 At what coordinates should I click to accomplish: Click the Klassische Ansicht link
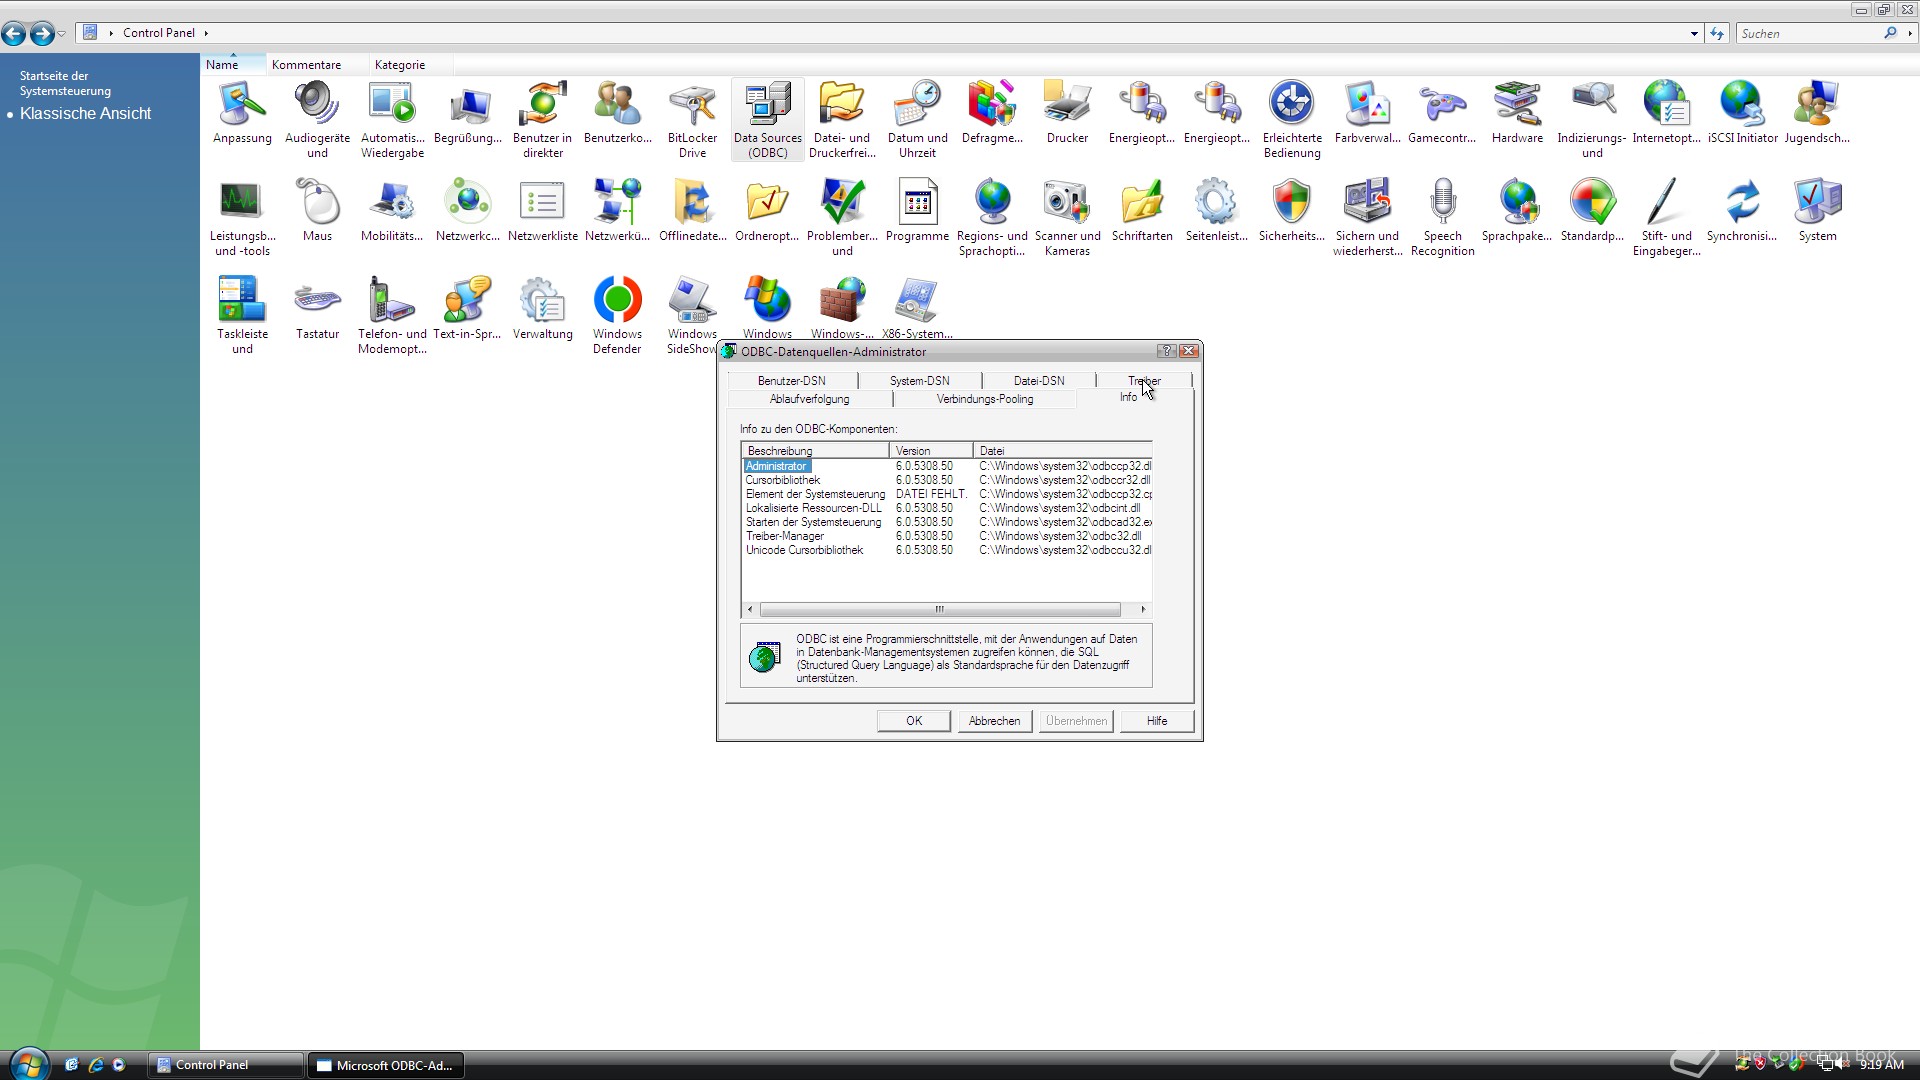tap(85, 114)
